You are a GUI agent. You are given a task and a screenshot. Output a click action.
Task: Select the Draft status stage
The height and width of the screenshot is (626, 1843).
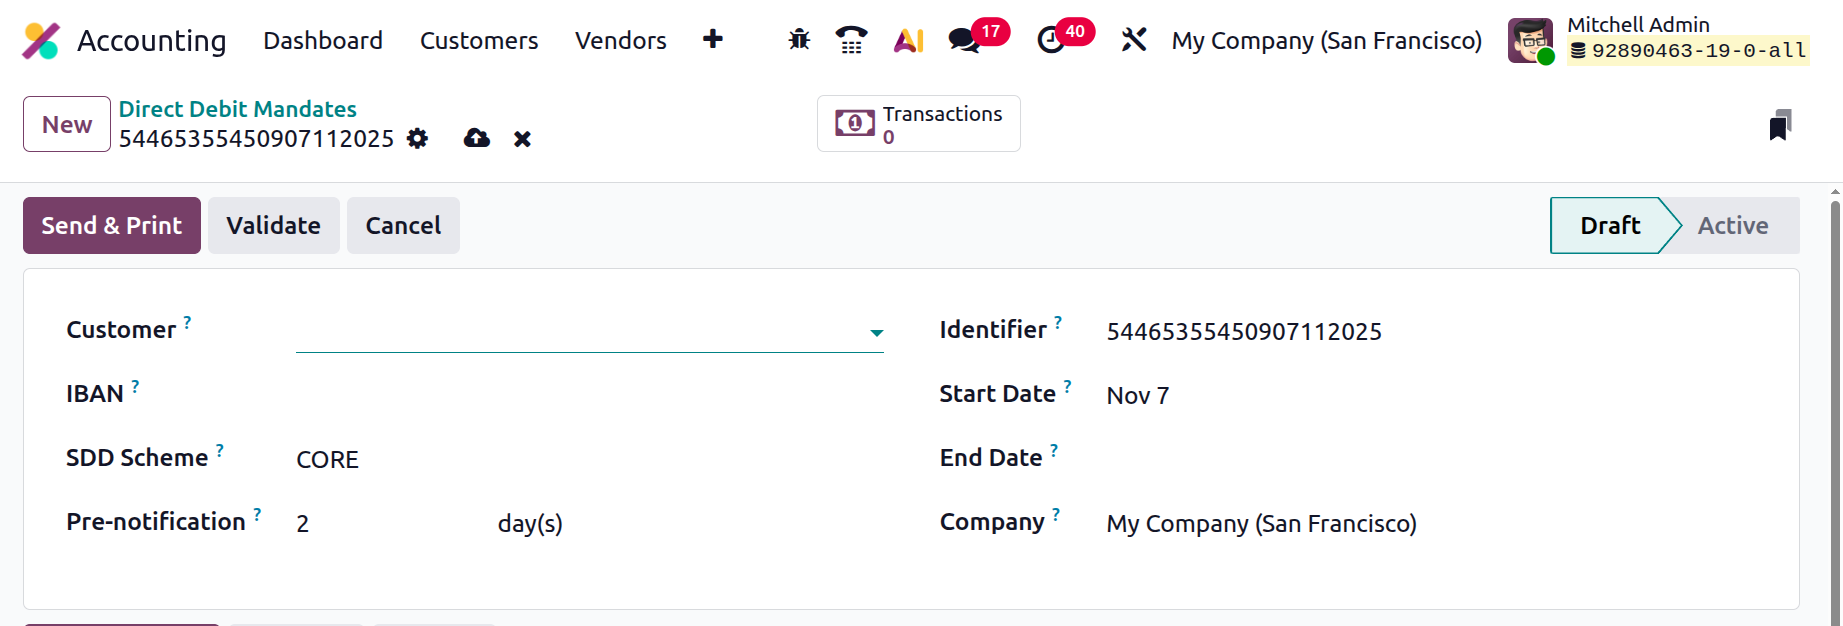[1609, 226]
